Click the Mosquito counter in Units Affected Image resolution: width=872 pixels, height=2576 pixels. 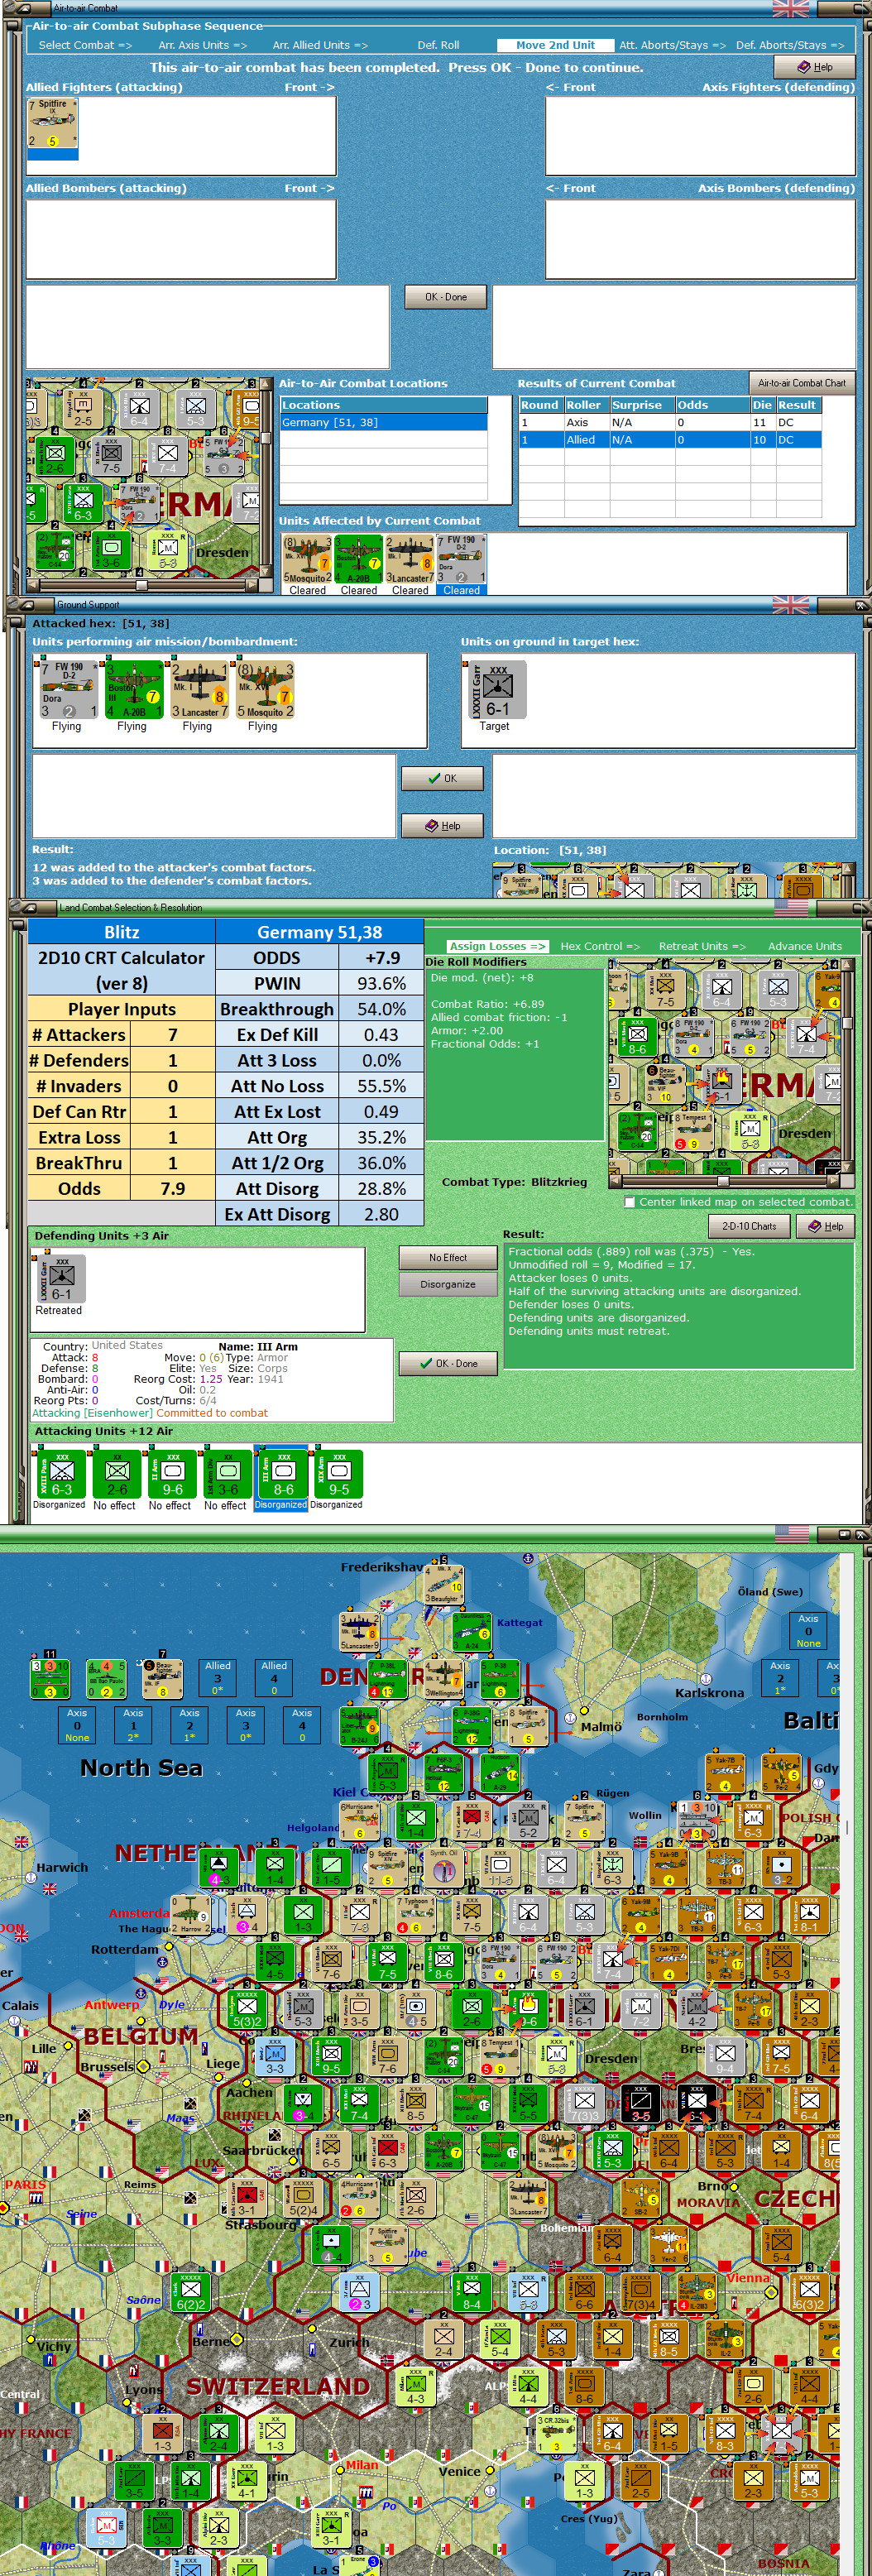point(307,560)
